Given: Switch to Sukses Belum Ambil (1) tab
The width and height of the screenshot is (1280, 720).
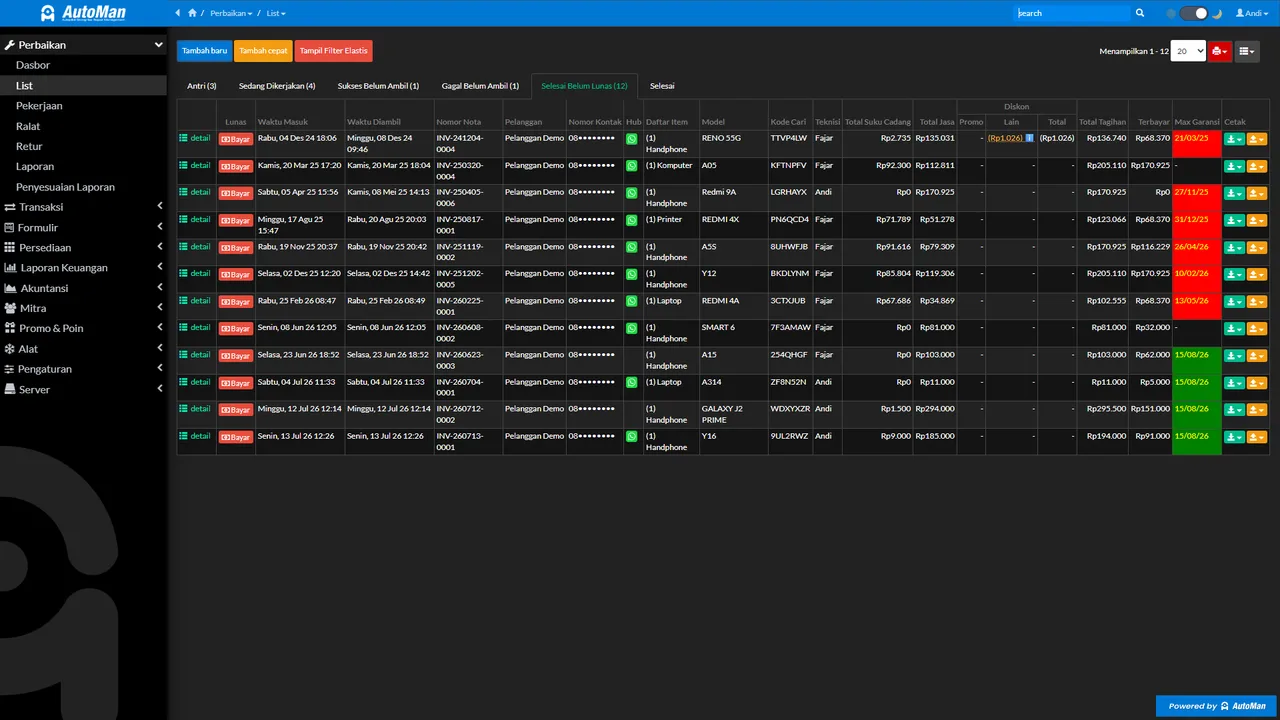Looking at the screenshot, I should coord(378,86).
